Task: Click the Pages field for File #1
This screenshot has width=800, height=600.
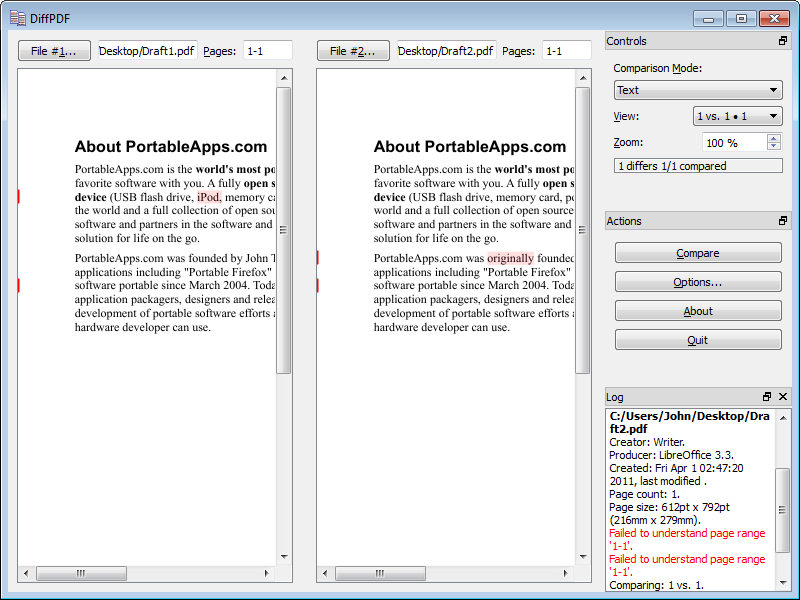Action: 267,51
